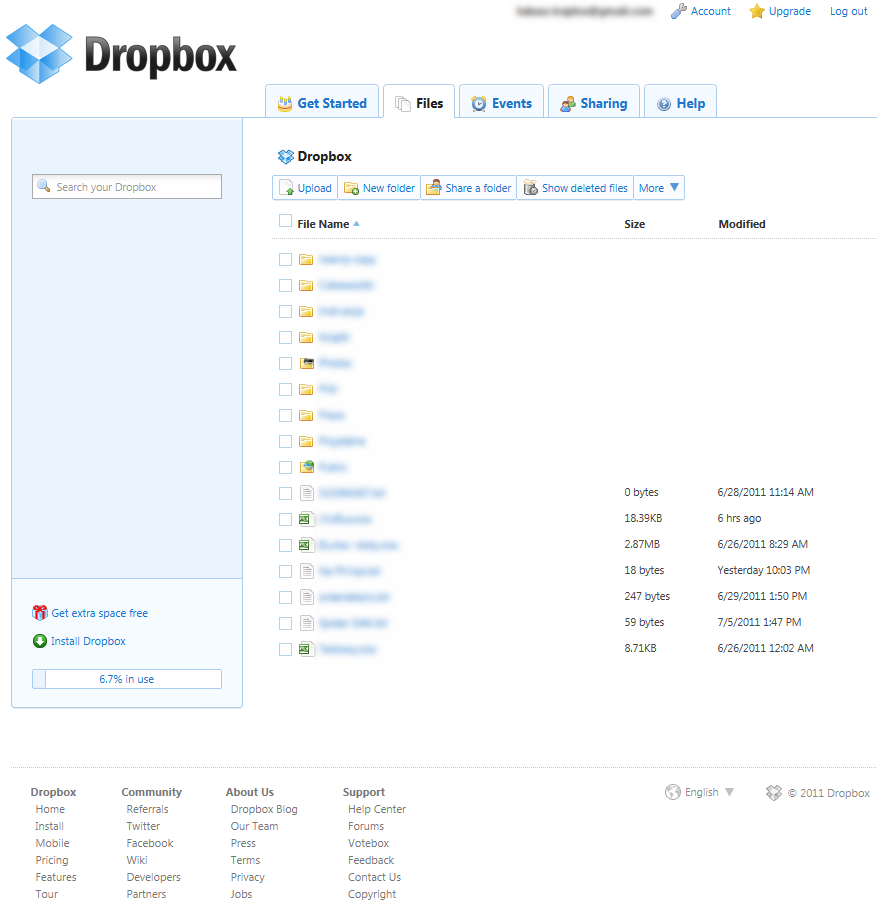Viewport: 890px width, 912px height.
Task: Check the box for the globe folder row
Action: tap(285, 467)
